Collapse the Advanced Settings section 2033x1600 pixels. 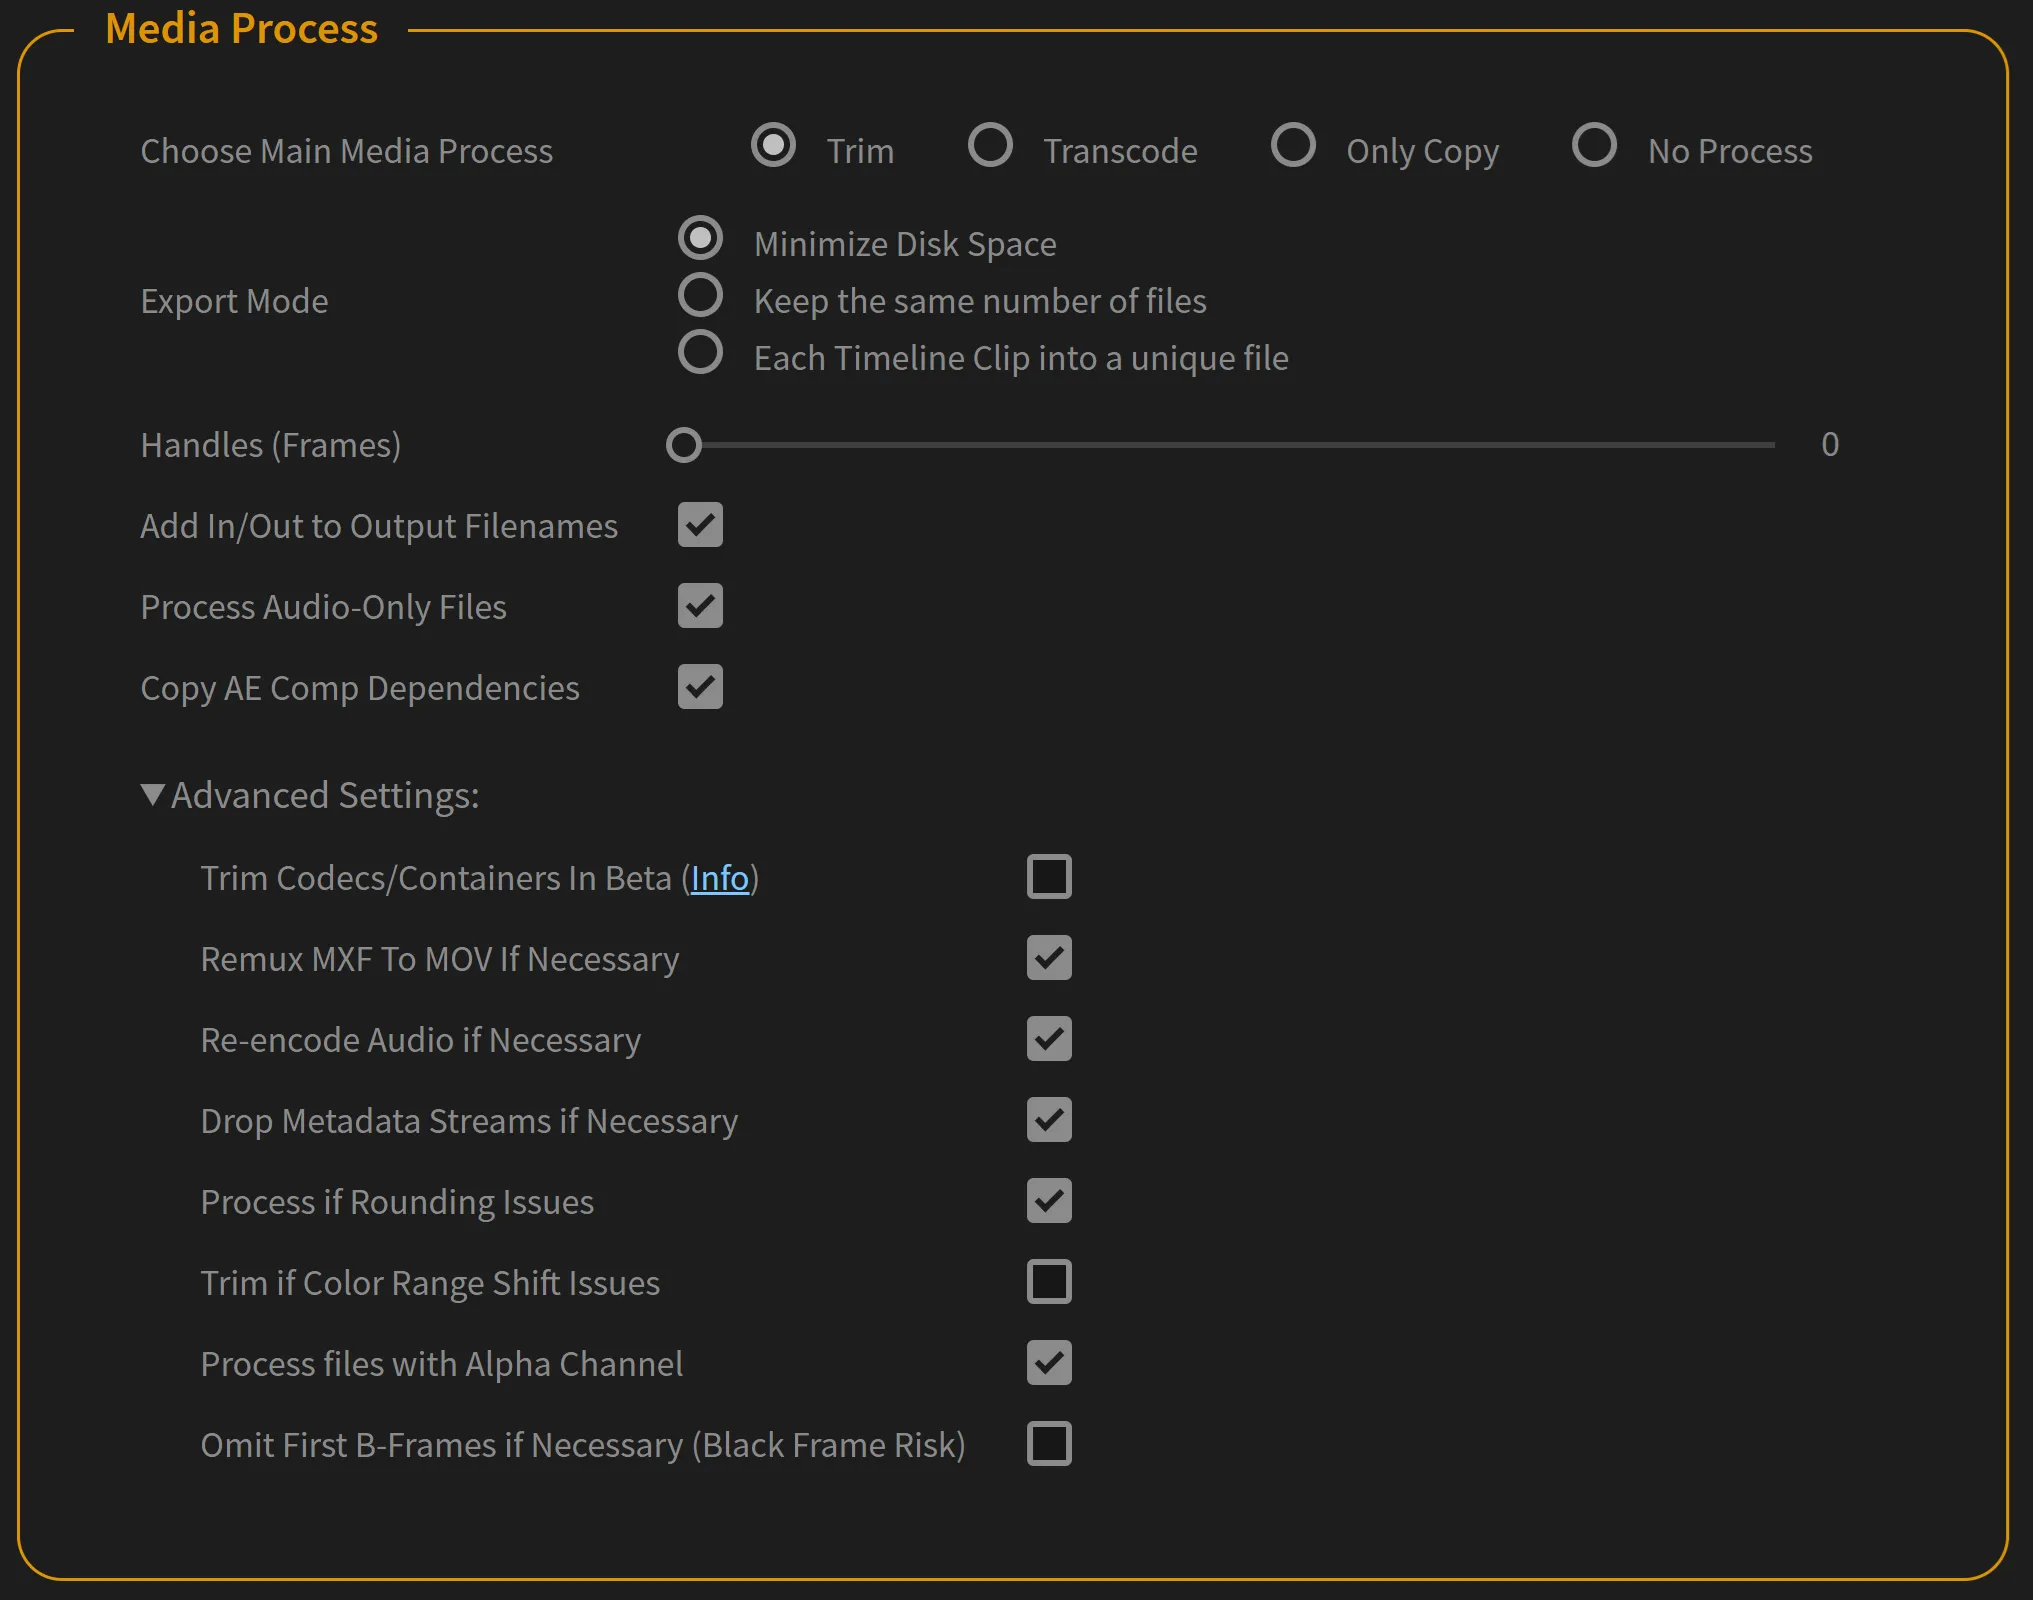pyautogui.click(x=153, y=794)
